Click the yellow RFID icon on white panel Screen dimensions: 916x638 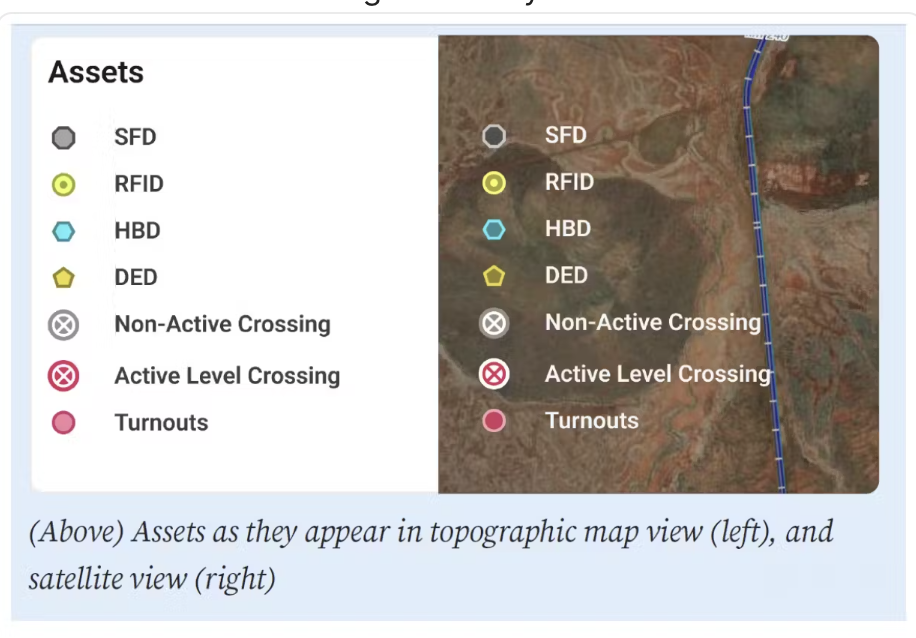click(64, 185)
